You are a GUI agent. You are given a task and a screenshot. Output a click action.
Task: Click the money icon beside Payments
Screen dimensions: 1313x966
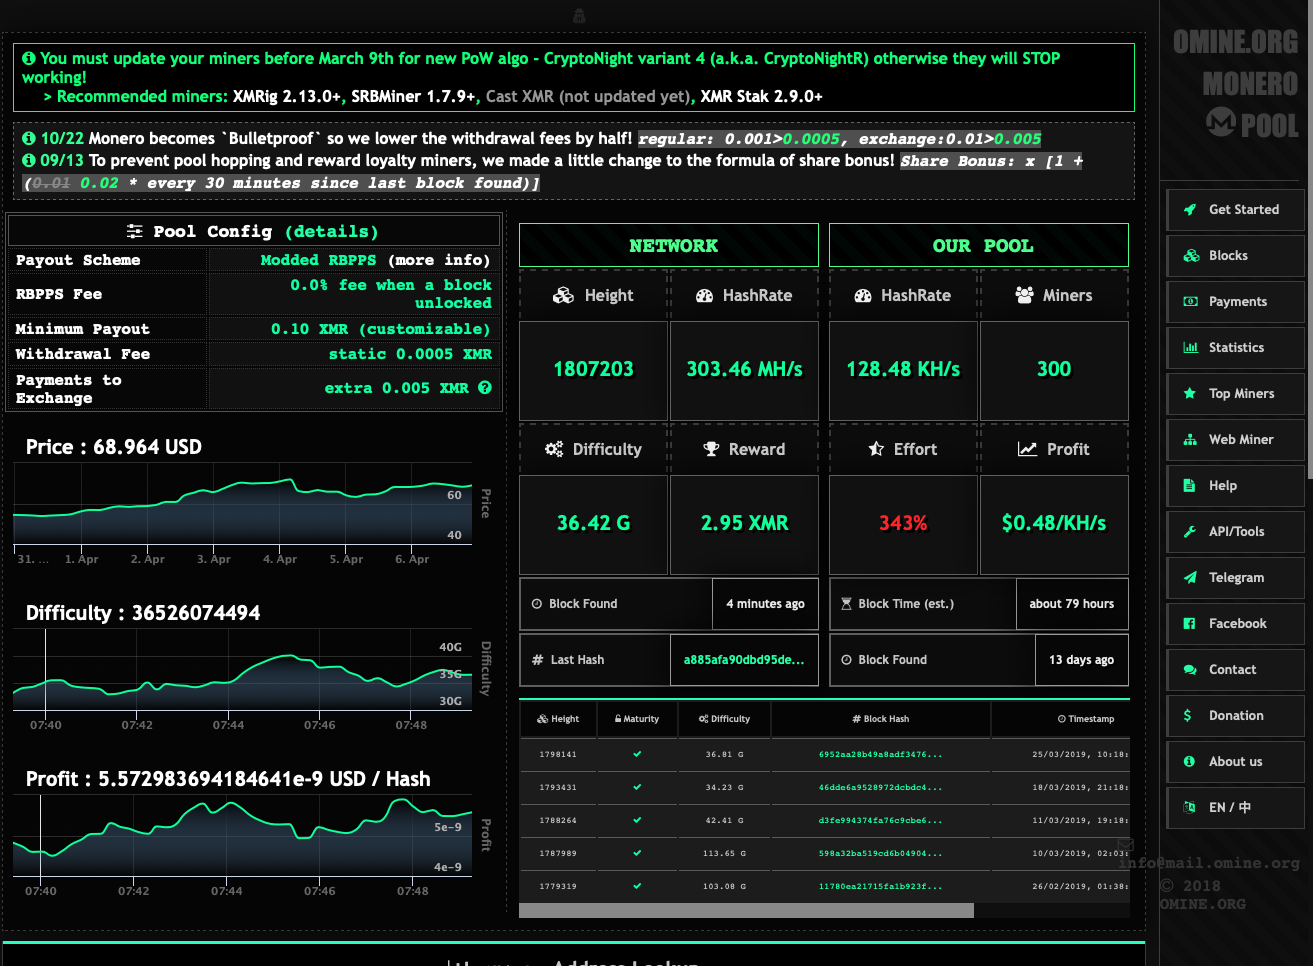click(1190, 302)
